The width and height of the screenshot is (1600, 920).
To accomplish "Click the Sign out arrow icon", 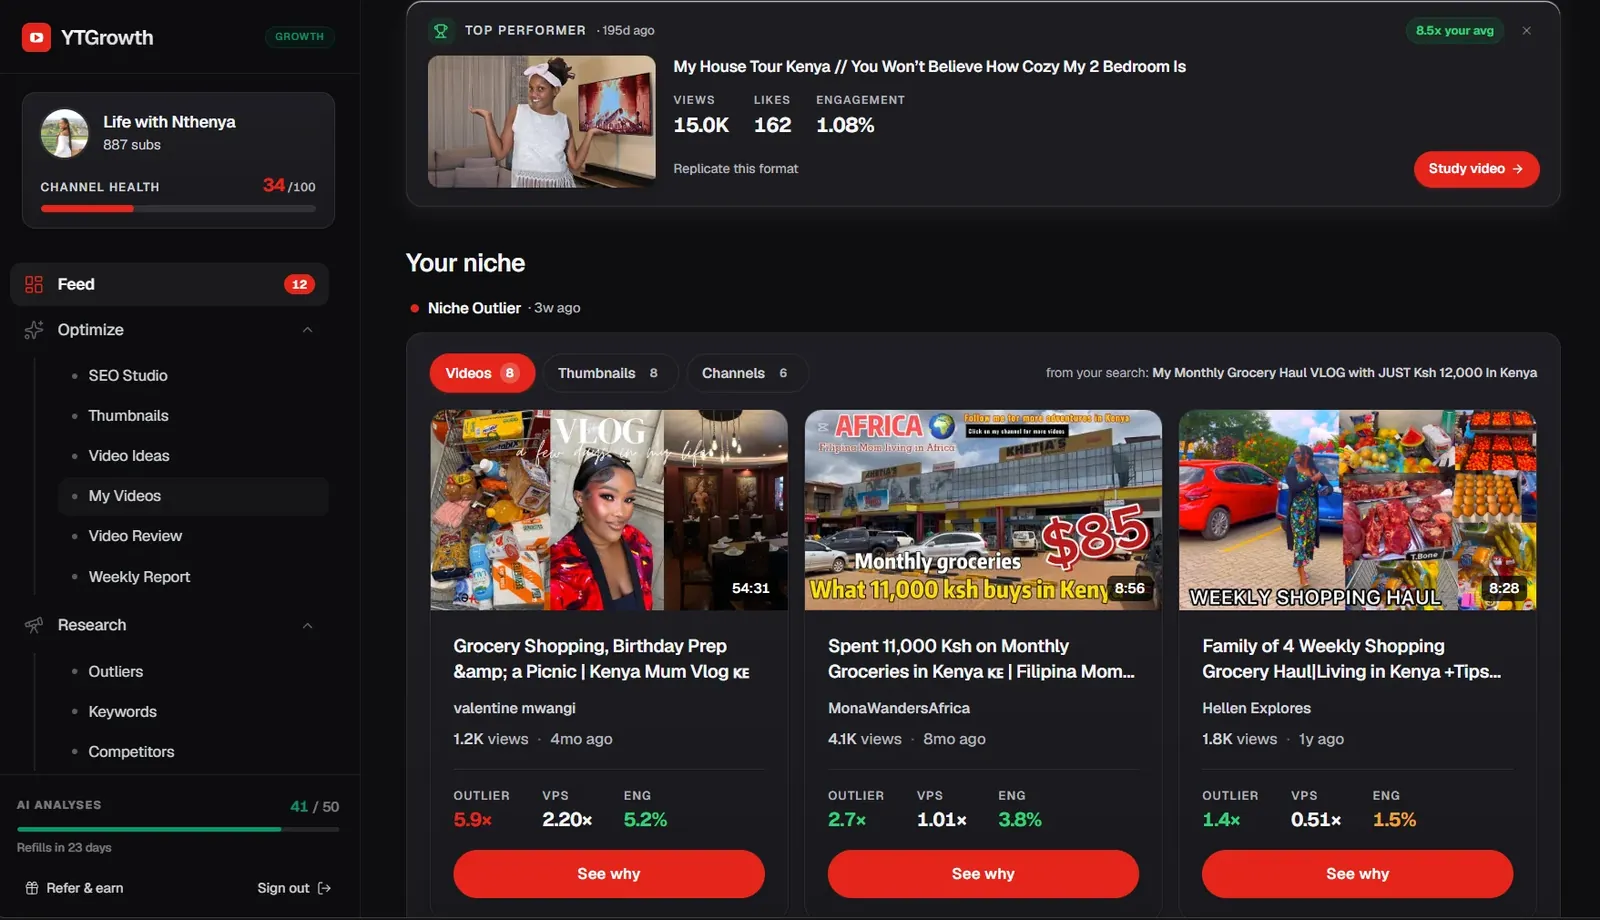I will [324, 888].
